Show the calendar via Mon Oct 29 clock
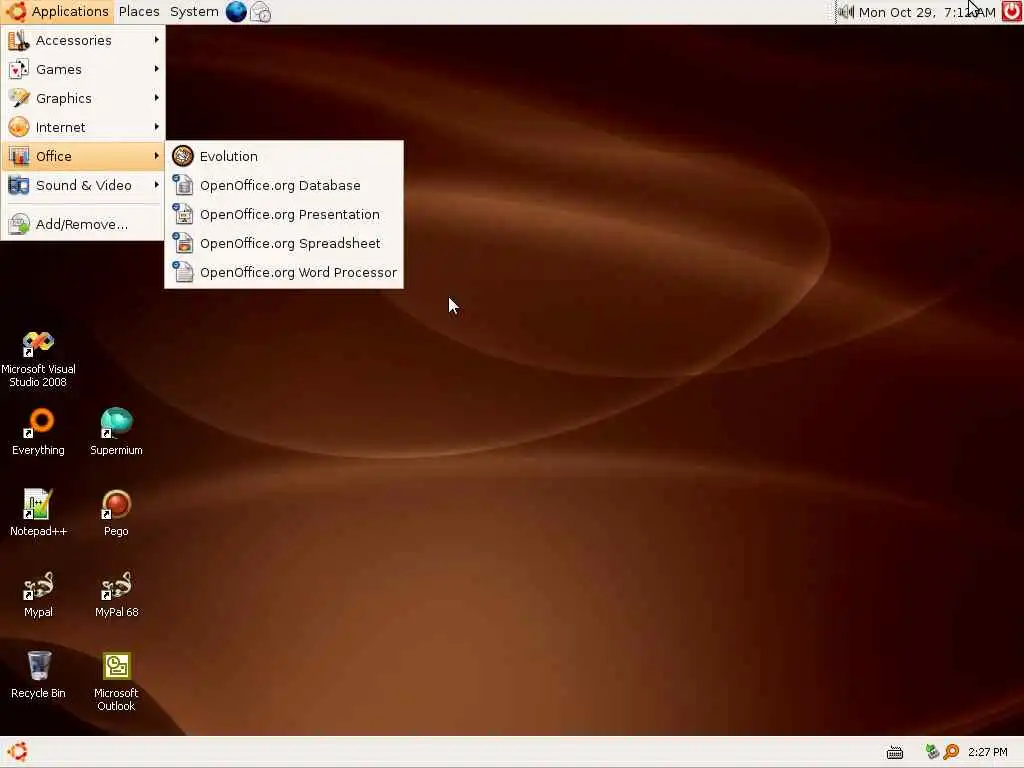The height and width of the screenshot is (768, 1024). tap(927, 12)
